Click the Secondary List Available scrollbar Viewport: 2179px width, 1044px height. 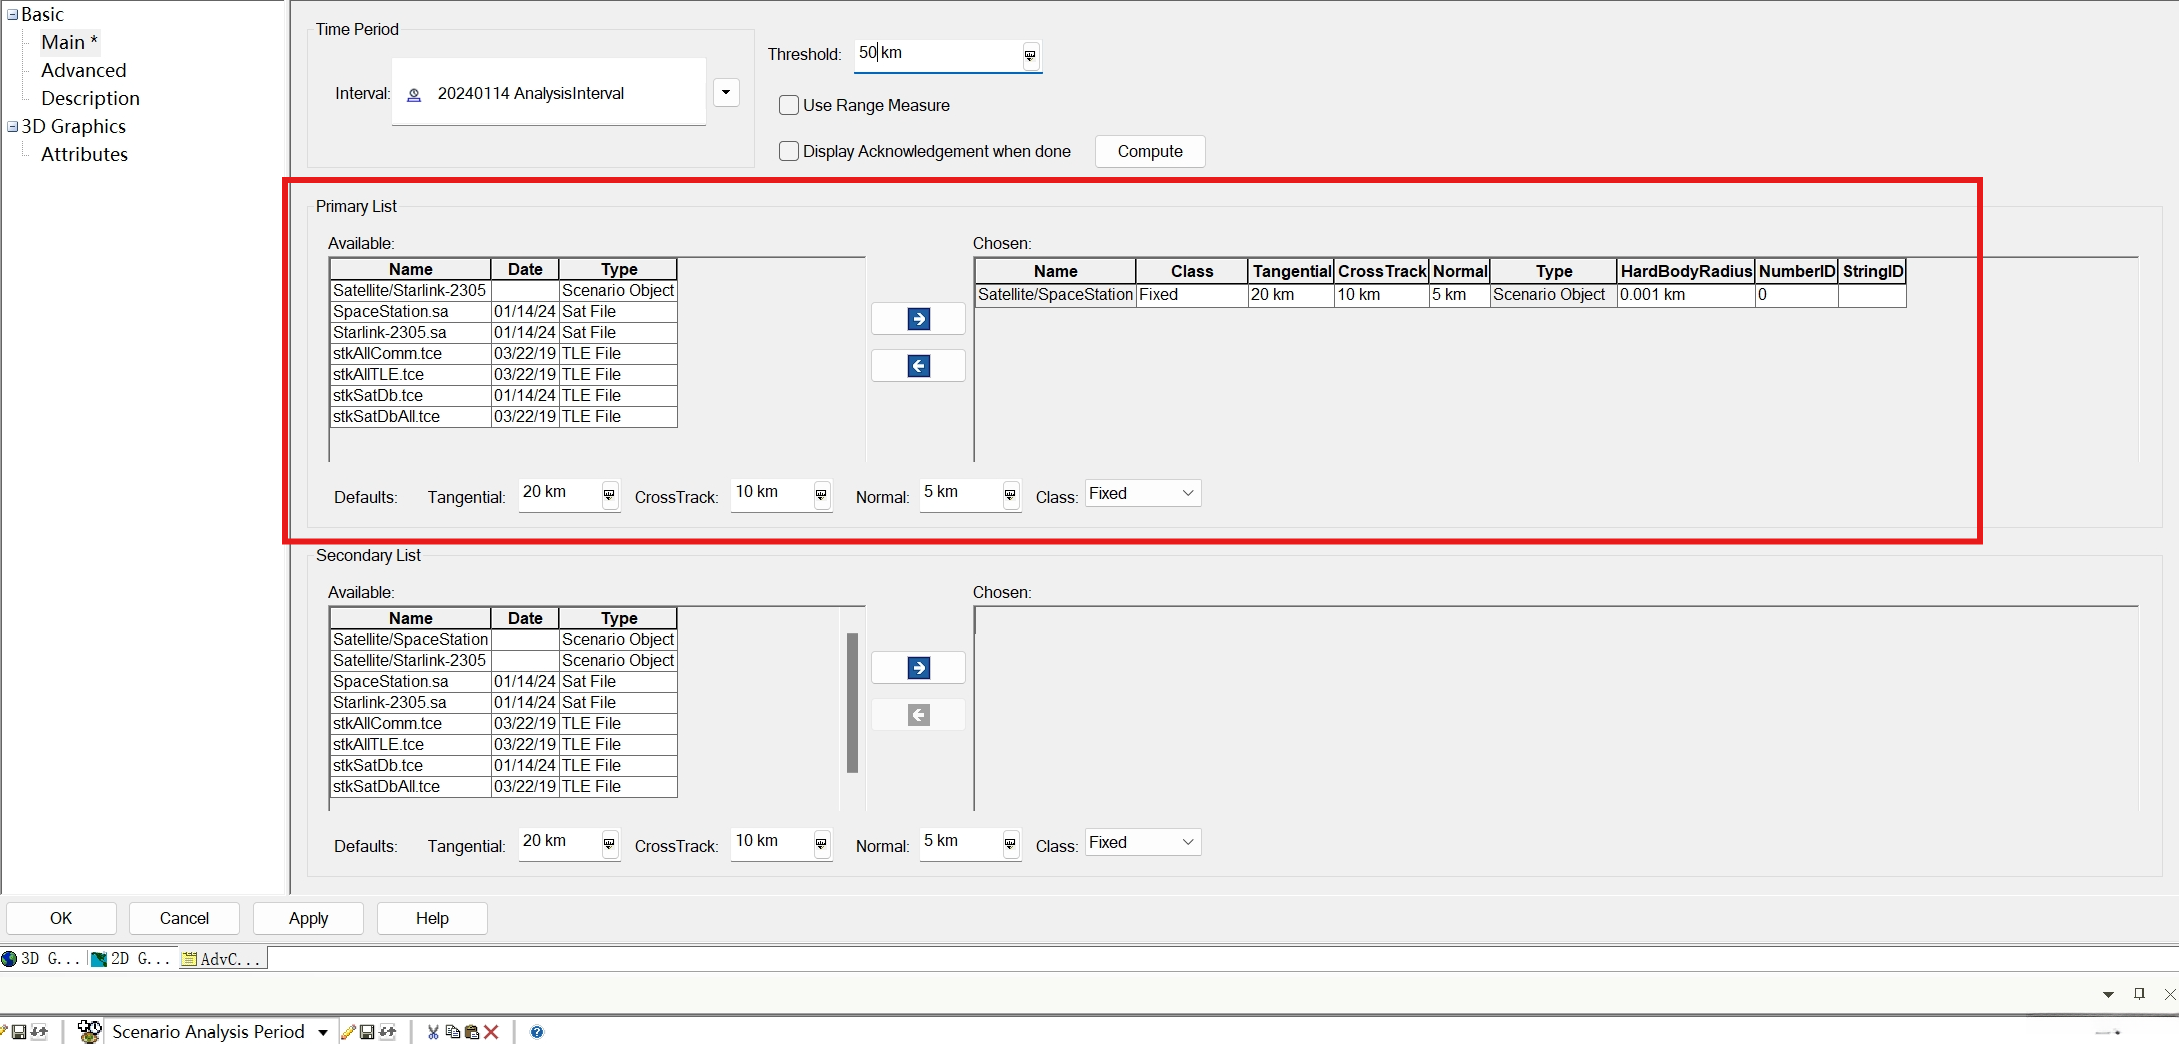(852, 702)
